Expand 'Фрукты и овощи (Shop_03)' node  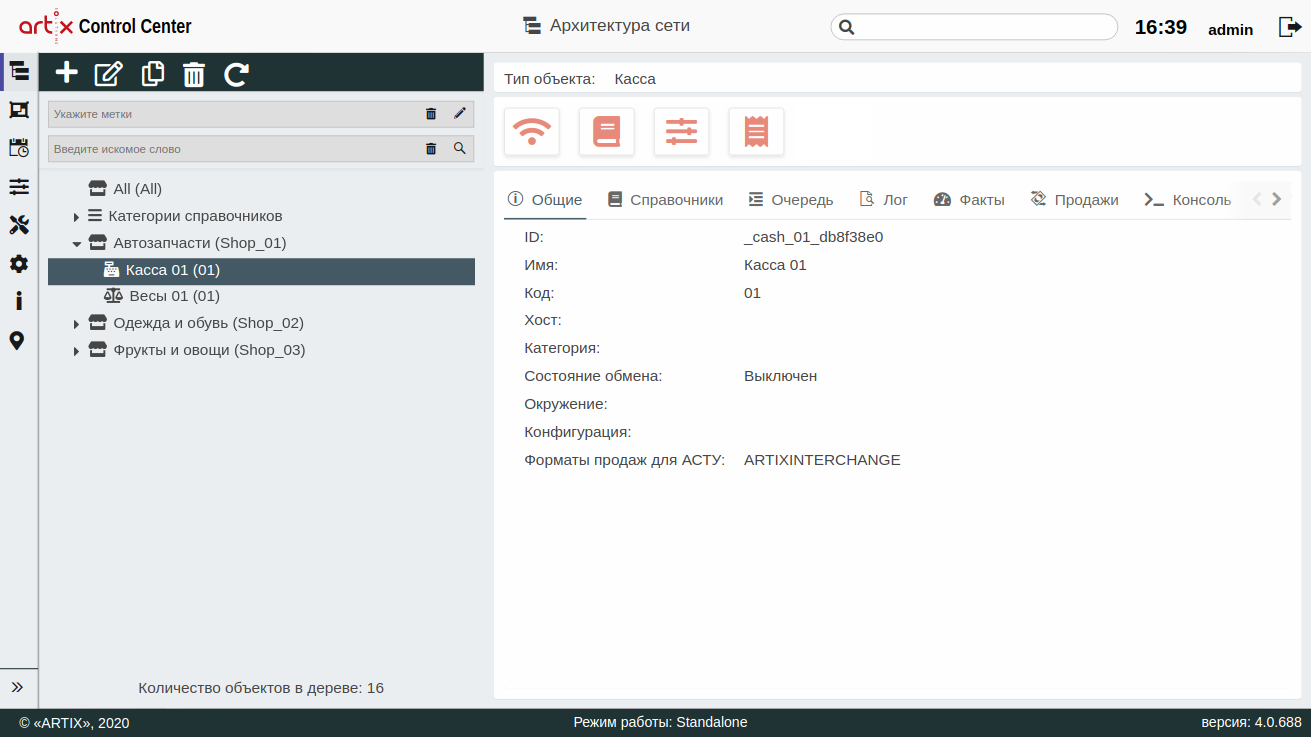(x=76, y=351)
